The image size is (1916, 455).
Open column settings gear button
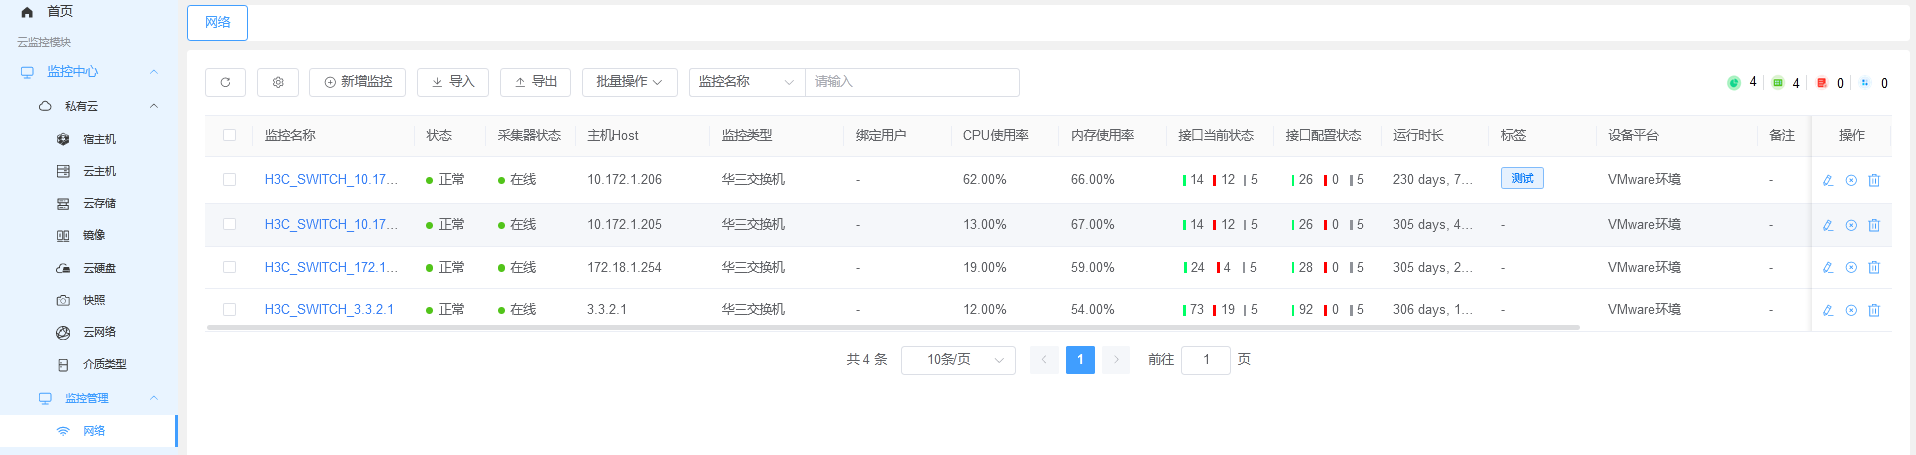point(278,82)
